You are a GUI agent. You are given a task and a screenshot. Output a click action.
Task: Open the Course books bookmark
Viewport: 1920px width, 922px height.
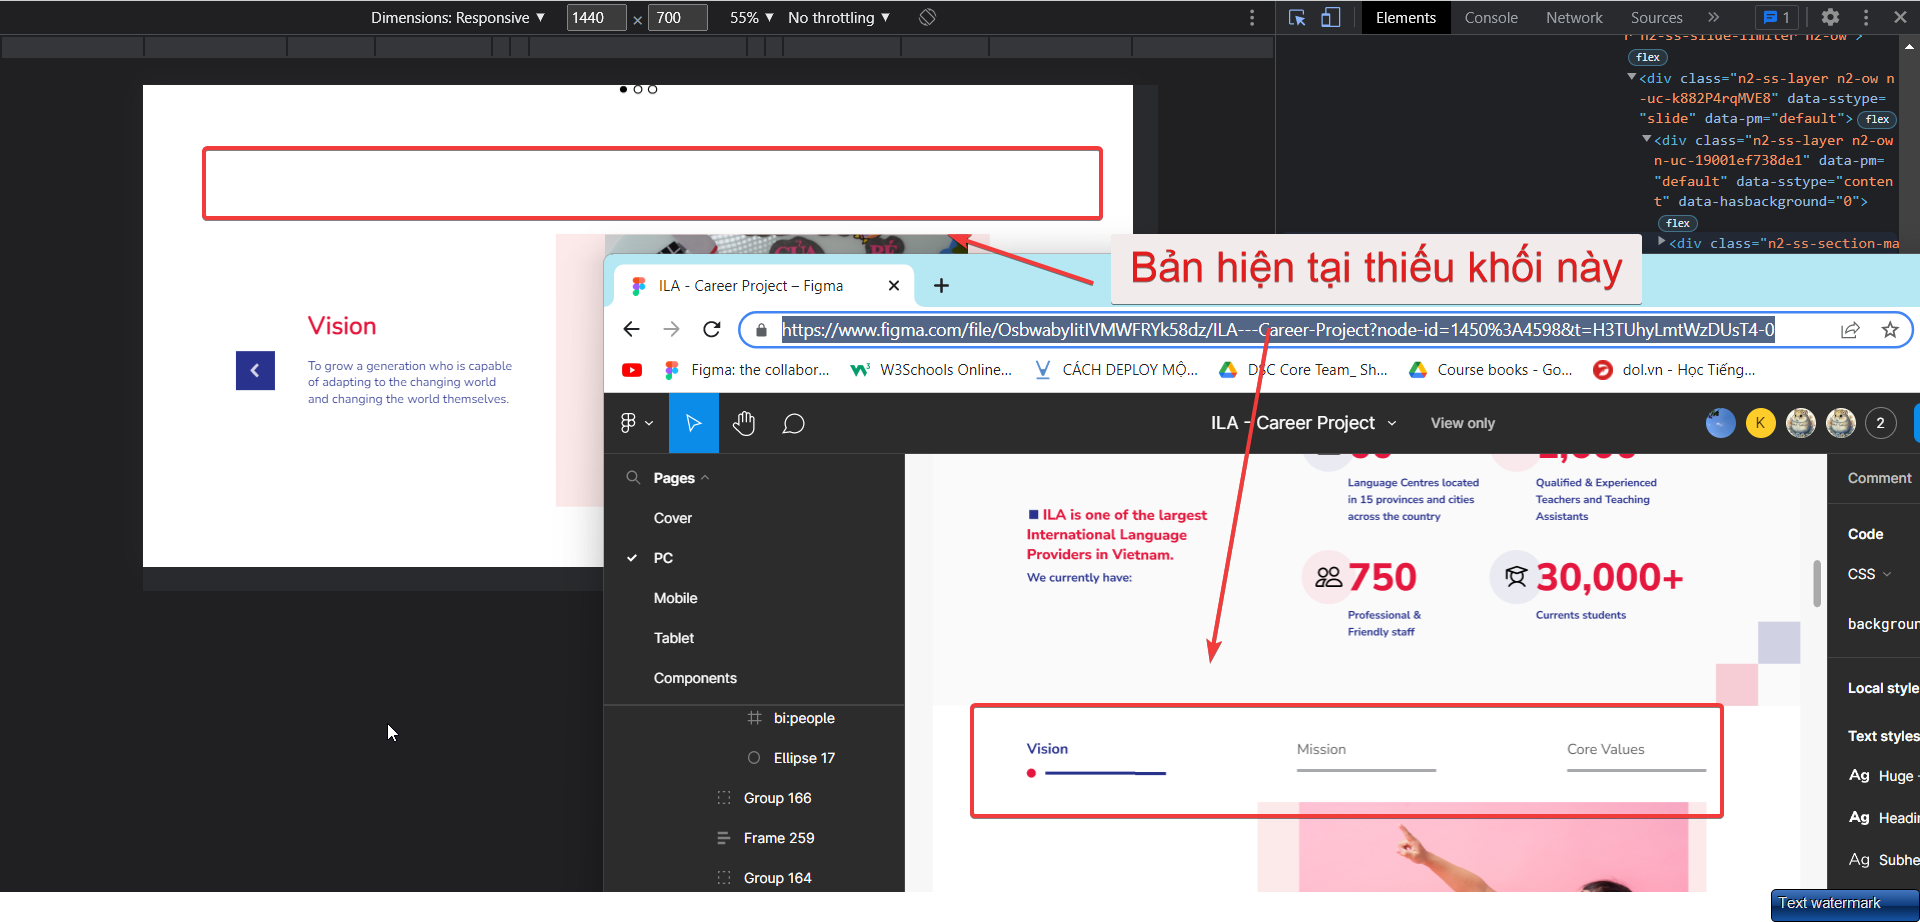tap(1490, 370)
